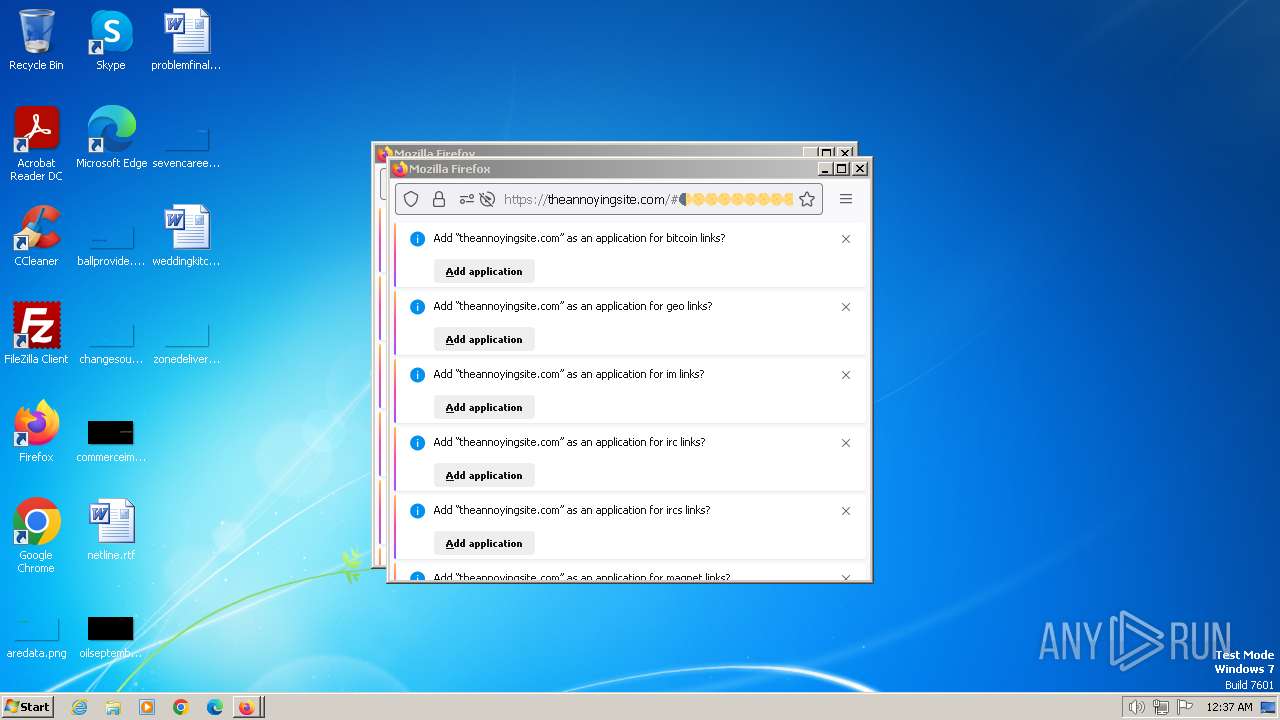
Task: Click the info icon of geo notification
Action: coord(418,307)
